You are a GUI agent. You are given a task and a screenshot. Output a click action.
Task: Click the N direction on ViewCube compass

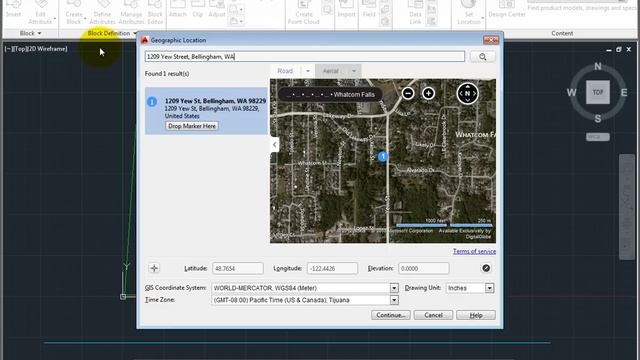[x=598, y=66]
